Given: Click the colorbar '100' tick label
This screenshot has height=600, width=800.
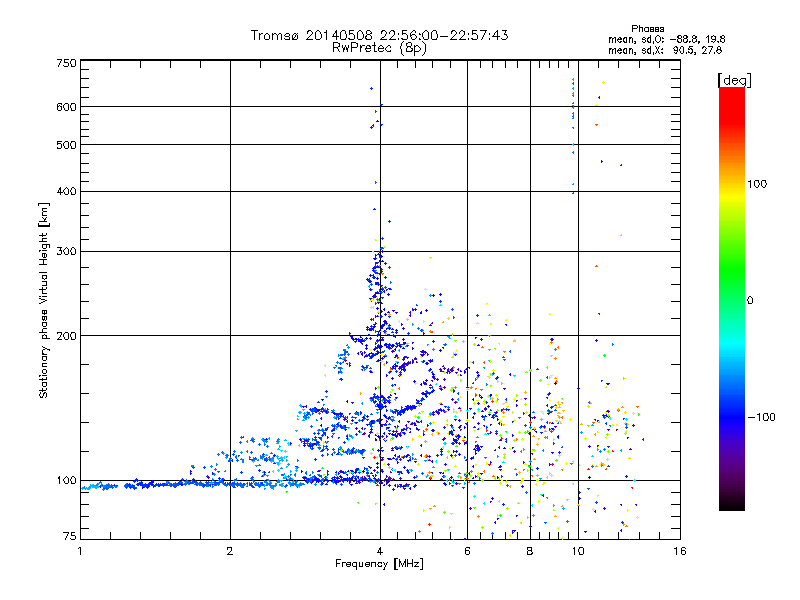Looking at the screenshot, I should click(x=757, y=184).
